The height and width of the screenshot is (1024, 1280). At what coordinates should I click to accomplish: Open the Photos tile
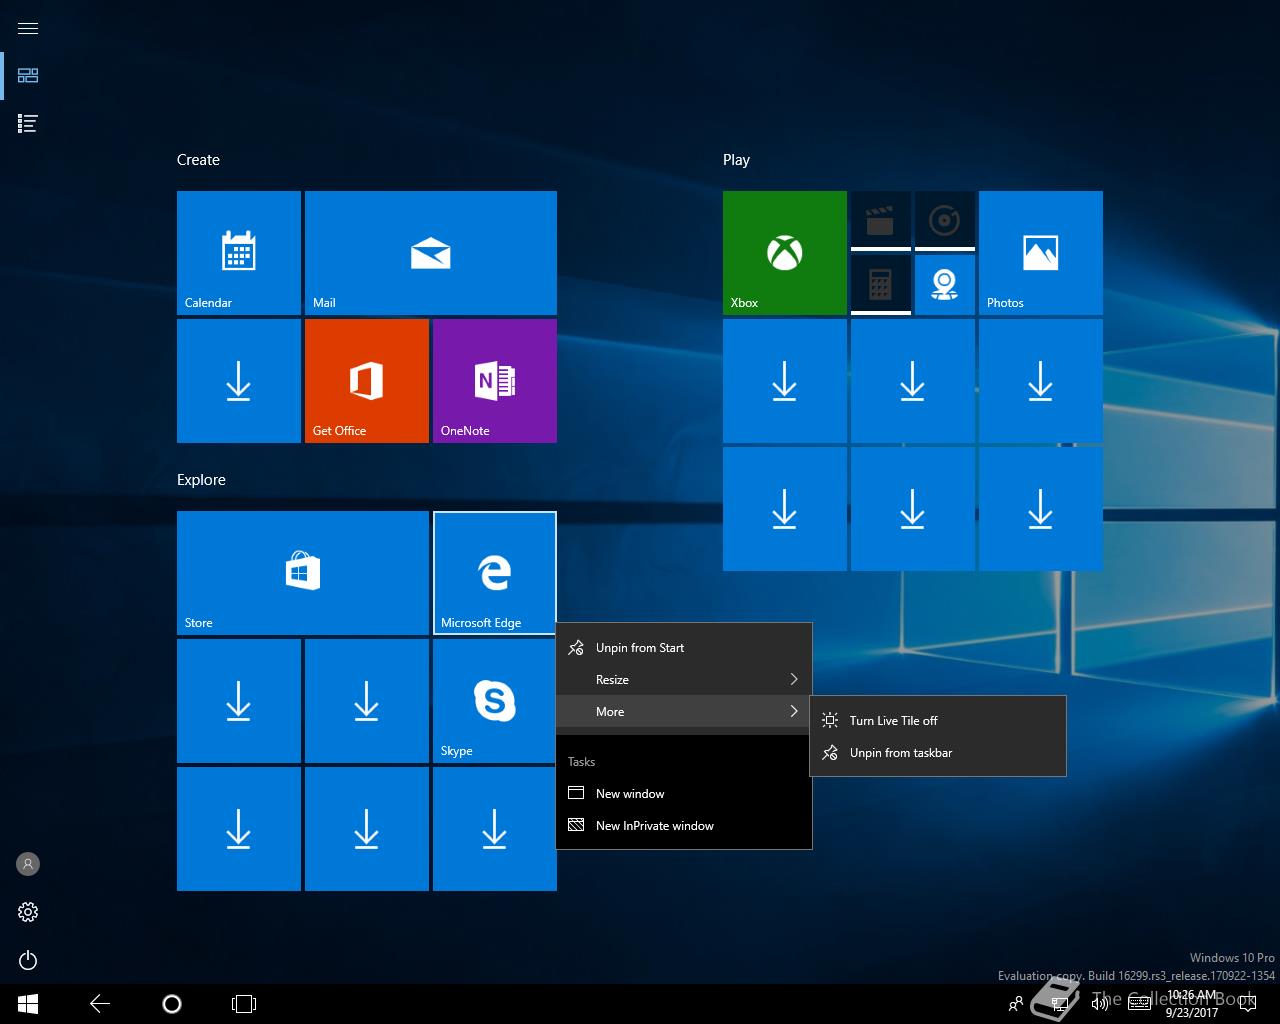1041,253
